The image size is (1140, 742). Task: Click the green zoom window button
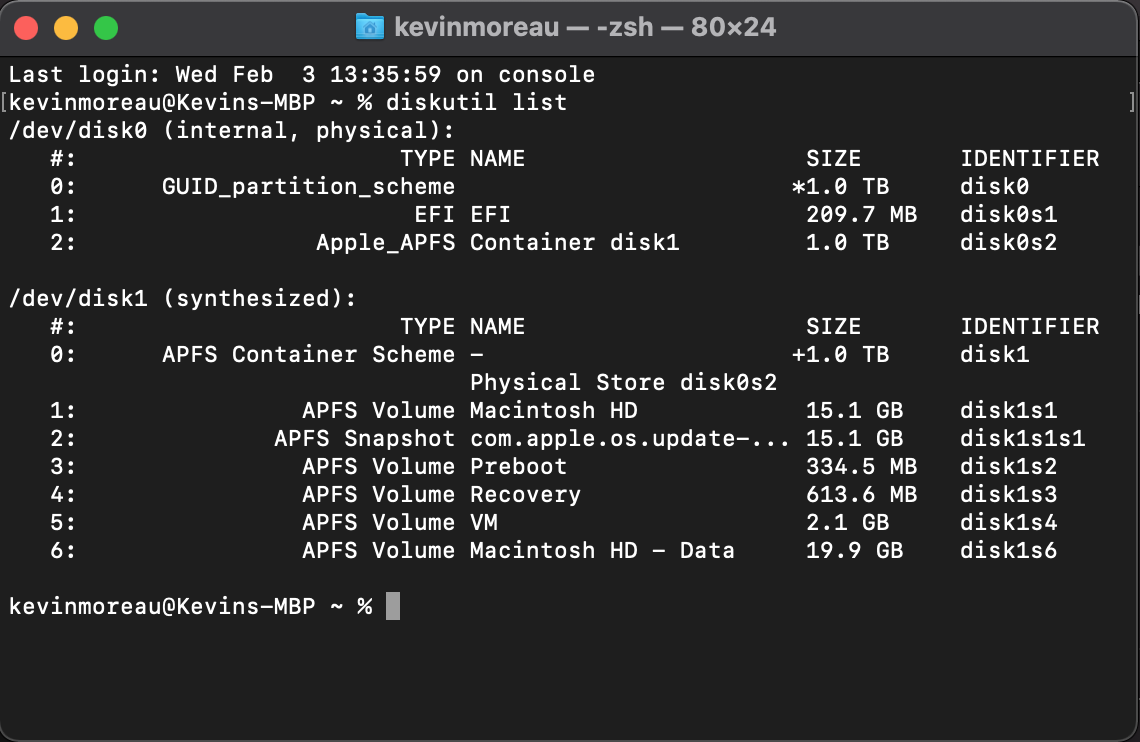pos(106,28)
